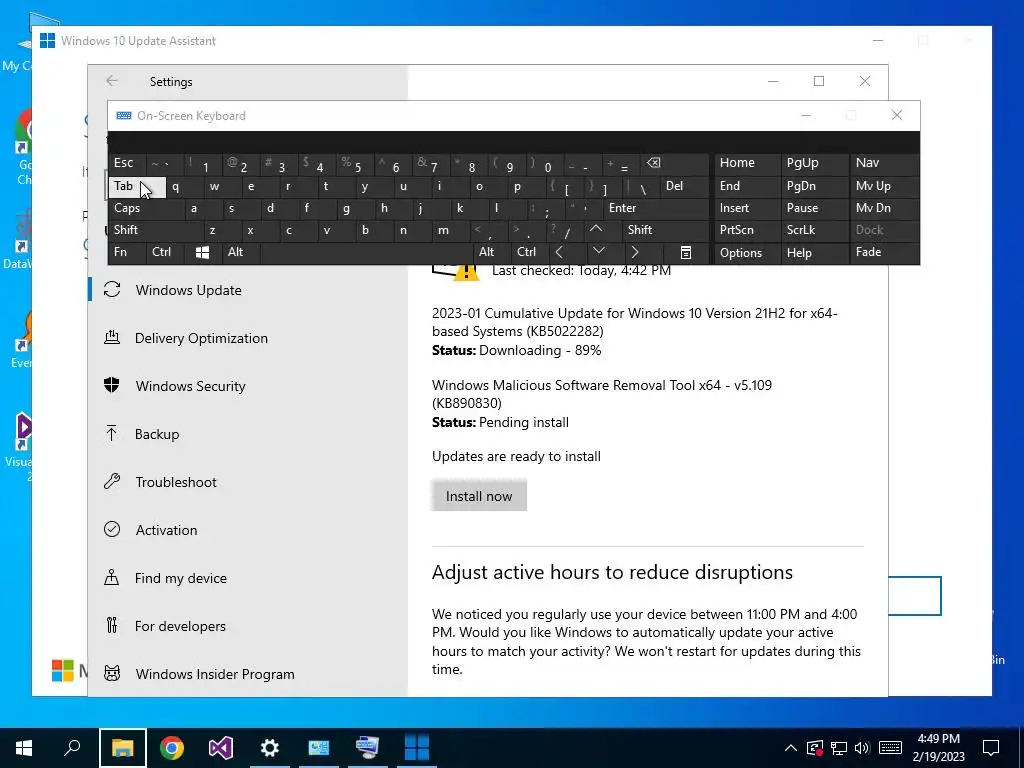
Task: Toggle the left Alt key
Action: click(241, 253)
